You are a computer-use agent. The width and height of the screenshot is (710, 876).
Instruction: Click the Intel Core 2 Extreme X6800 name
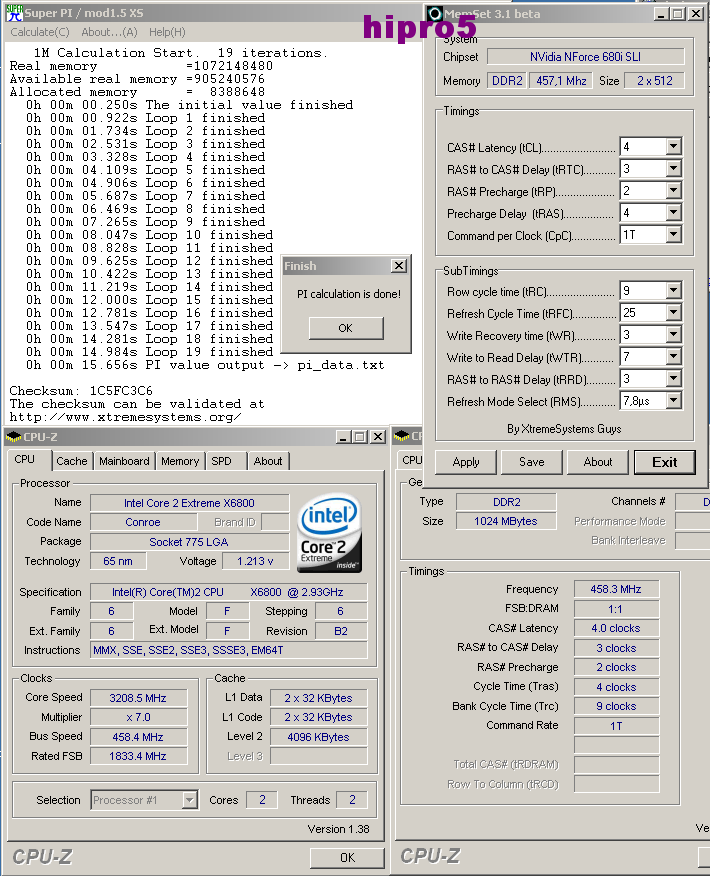[189, 503]
